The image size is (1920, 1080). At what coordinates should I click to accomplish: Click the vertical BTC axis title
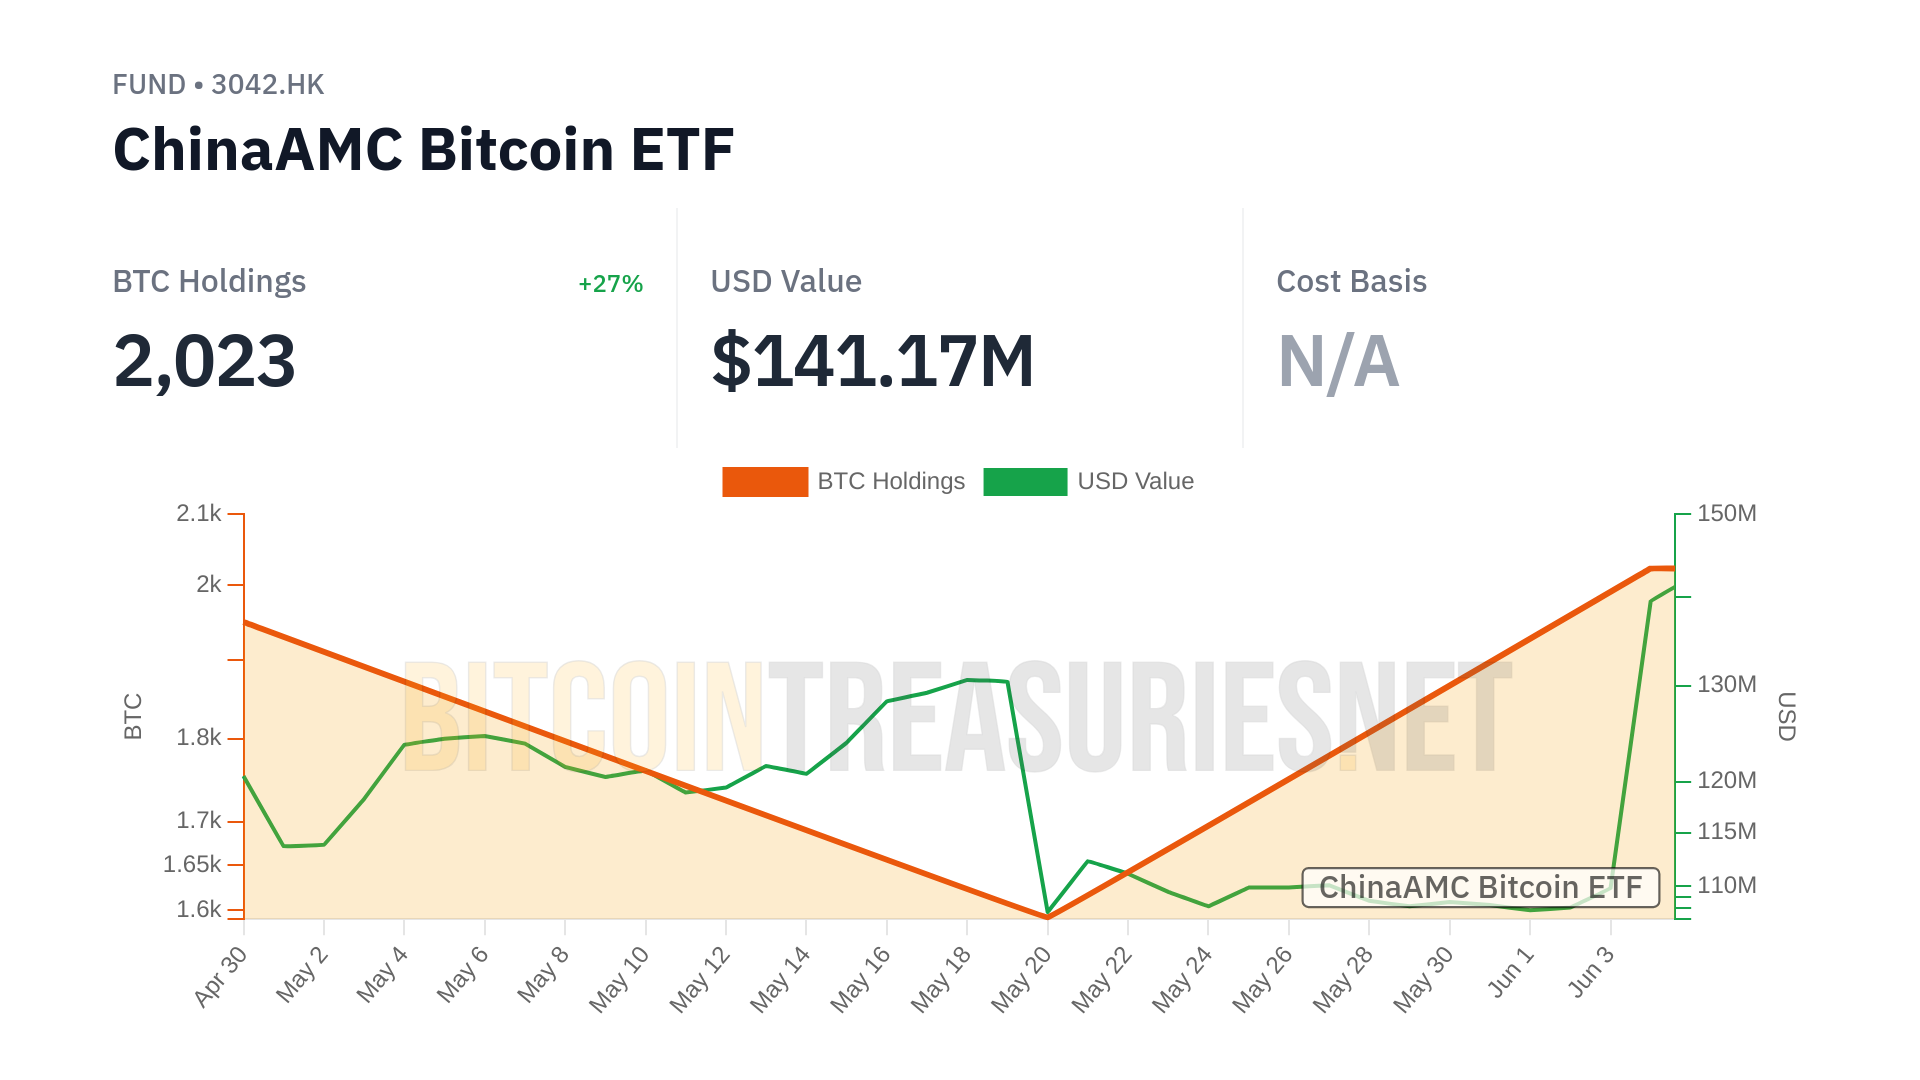[x=133, y=716]
